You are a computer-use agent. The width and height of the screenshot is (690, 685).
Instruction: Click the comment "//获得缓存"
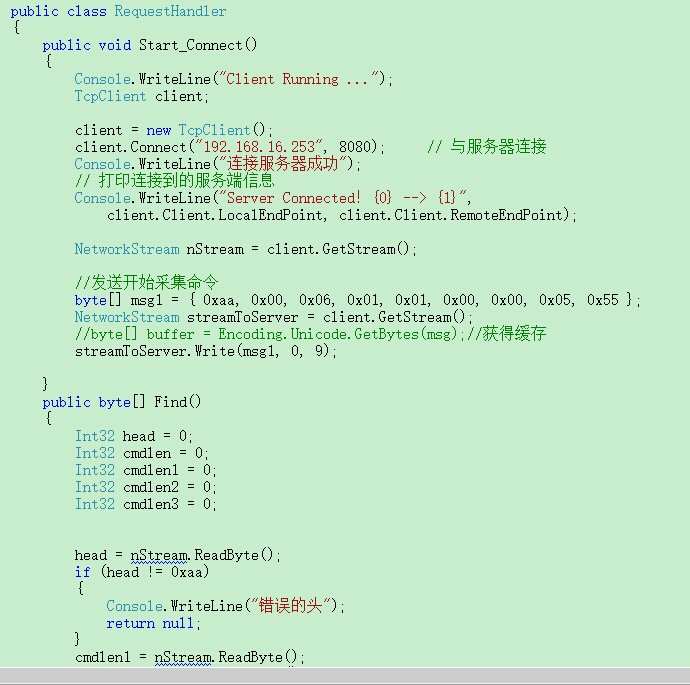tap(506, 333)
